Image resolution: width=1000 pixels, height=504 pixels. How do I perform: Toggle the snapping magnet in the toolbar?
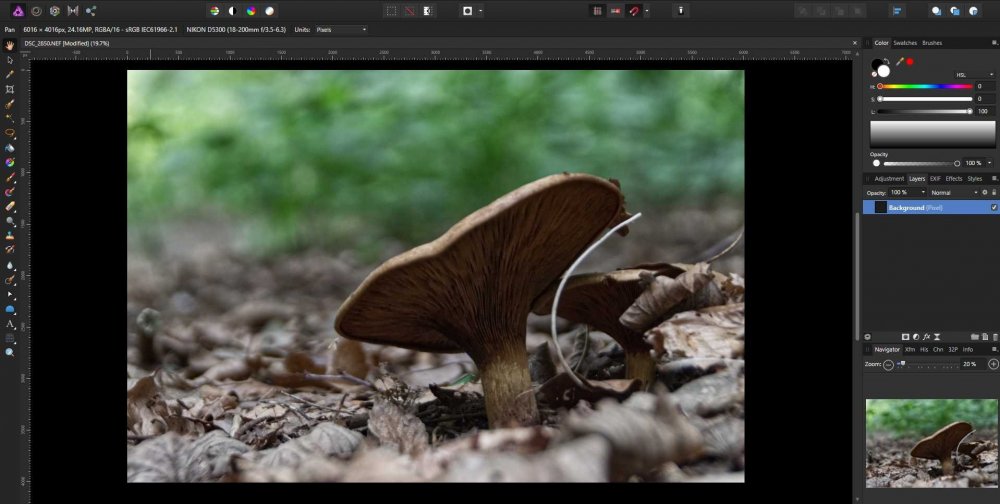point(633,11)
